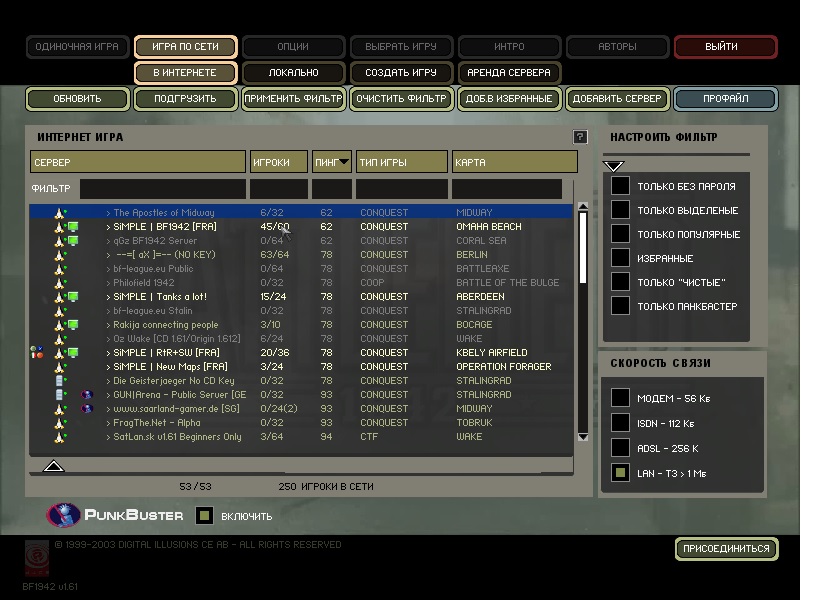Click penguin icon beside Oz Wake server
The image size is (819, 600).
point(60,339)
